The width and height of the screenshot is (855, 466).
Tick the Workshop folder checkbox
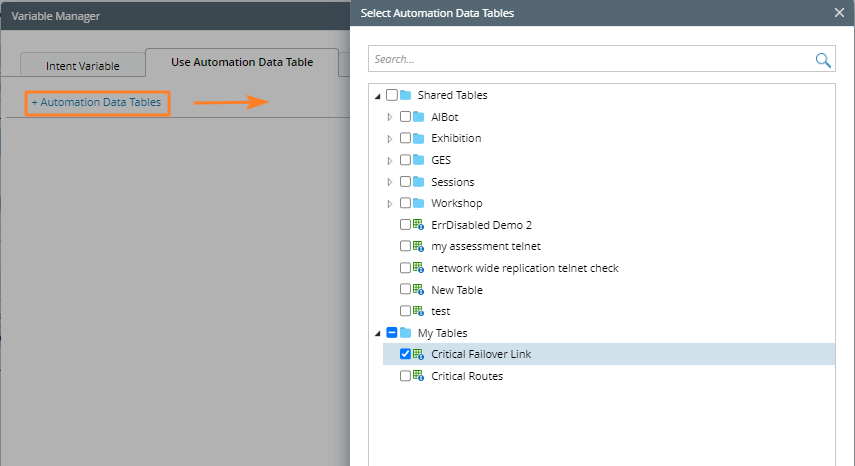point(405,203)
